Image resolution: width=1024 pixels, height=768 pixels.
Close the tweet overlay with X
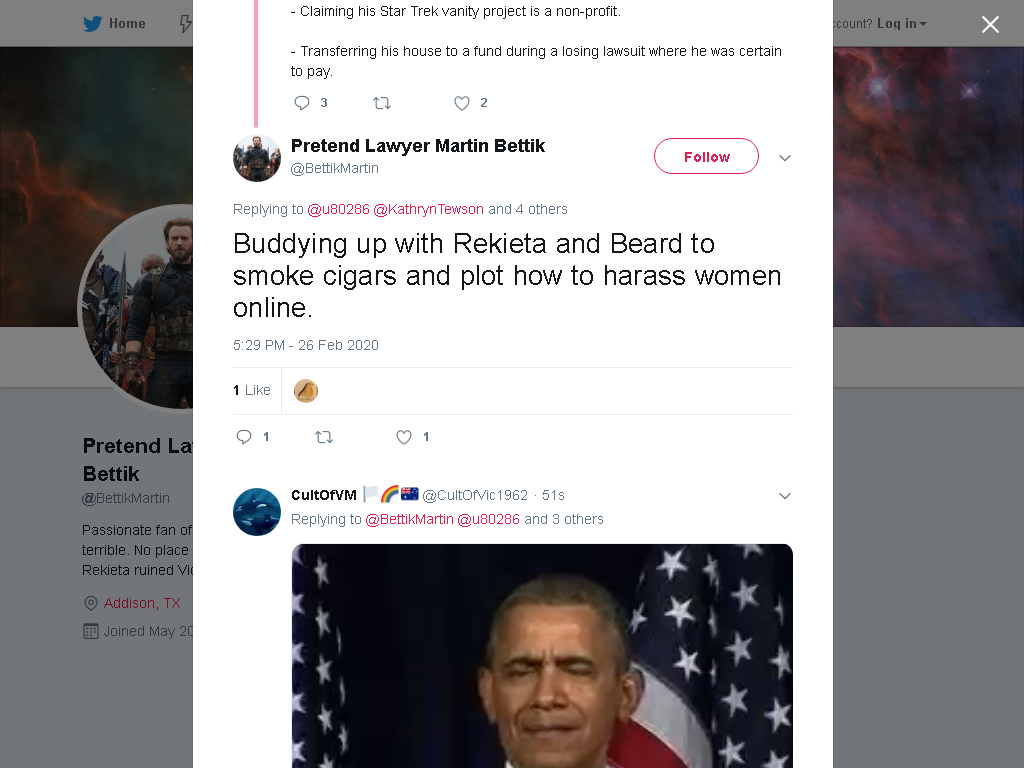990,24
